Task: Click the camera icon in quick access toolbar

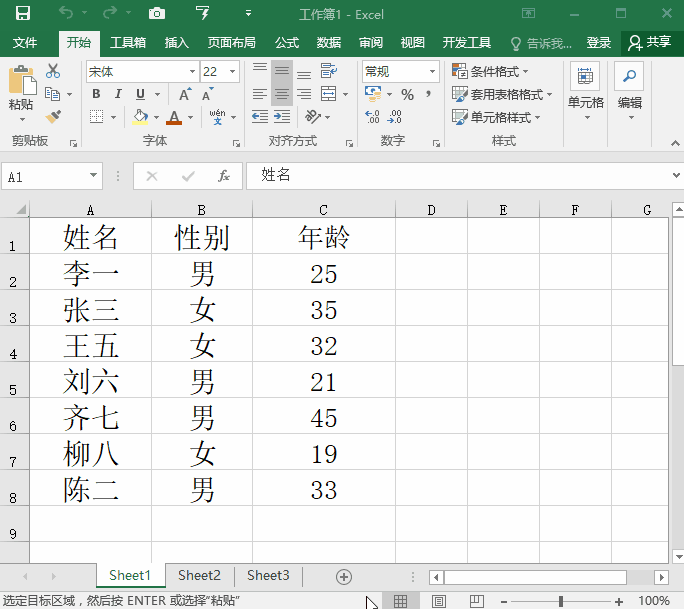Action: click(x=157, y=14)
